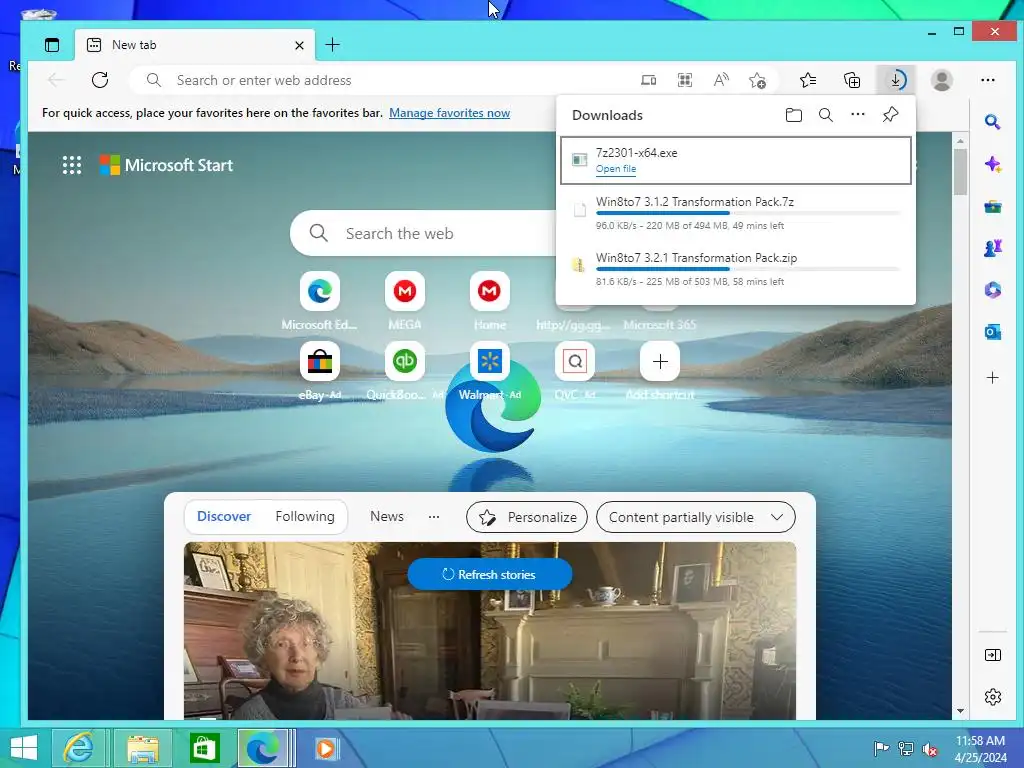Open sidebar Search icon

(x=993, y=122)
